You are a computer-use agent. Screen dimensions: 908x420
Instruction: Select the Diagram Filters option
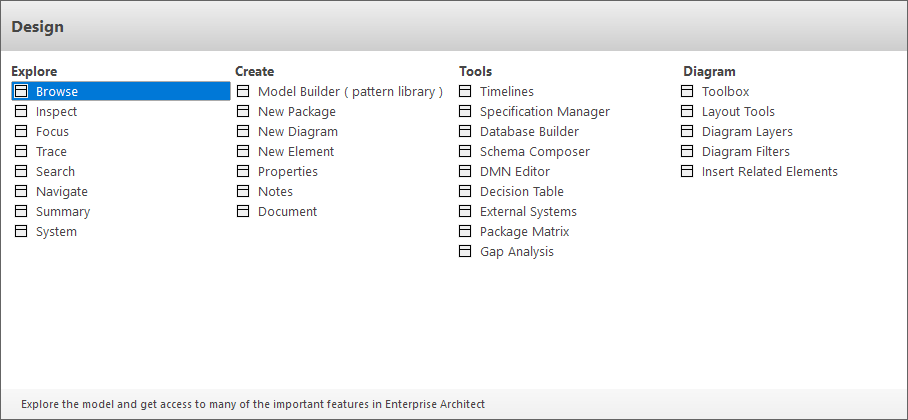point(745,151)
